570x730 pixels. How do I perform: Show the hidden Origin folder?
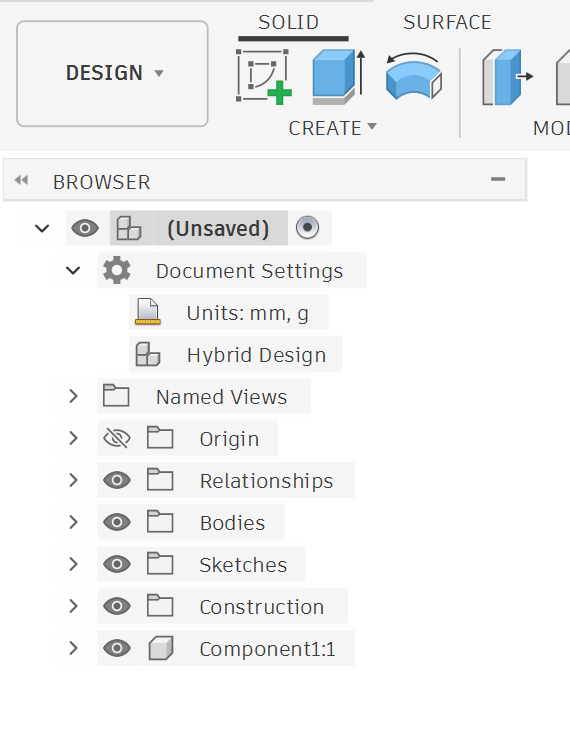click(116, 438)
